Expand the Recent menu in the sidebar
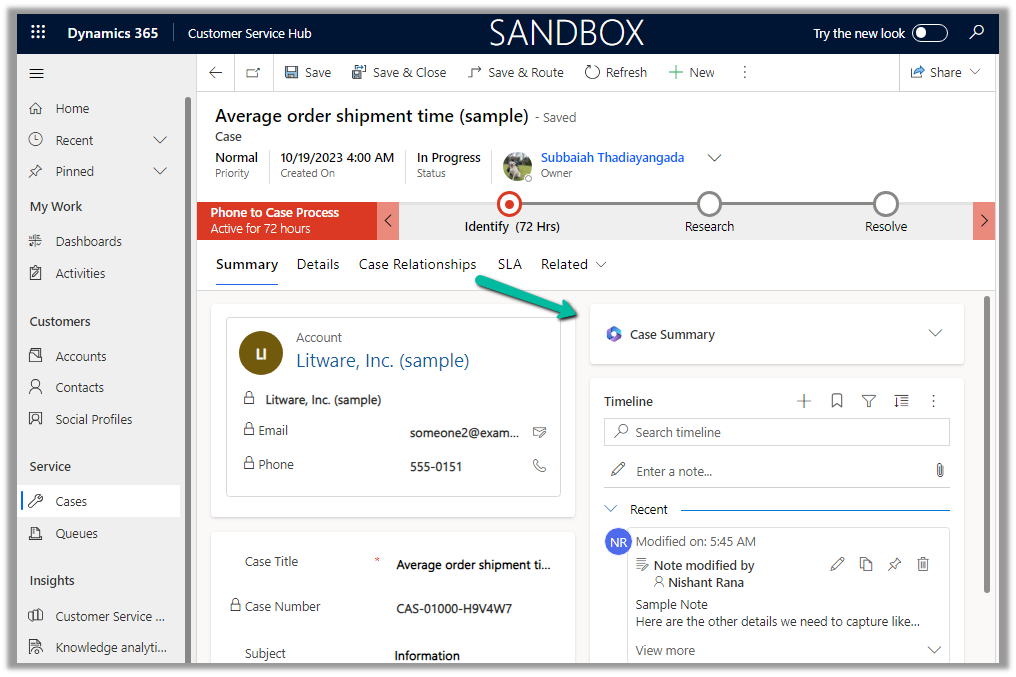The width and height of the screenshot is (1016, 677). pos(160,140)
